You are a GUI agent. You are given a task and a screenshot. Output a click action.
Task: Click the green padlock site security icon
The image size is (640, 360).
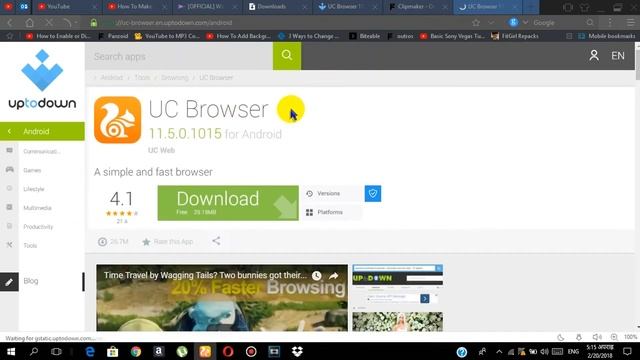94,23
